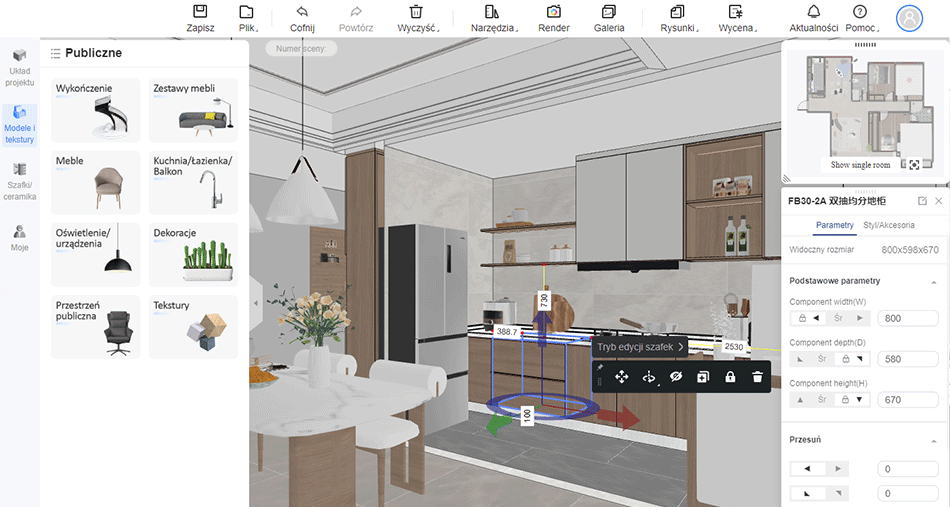The image size is (950, 507).
Task: Click the Component height value field
Action: (x=907, y=400)
